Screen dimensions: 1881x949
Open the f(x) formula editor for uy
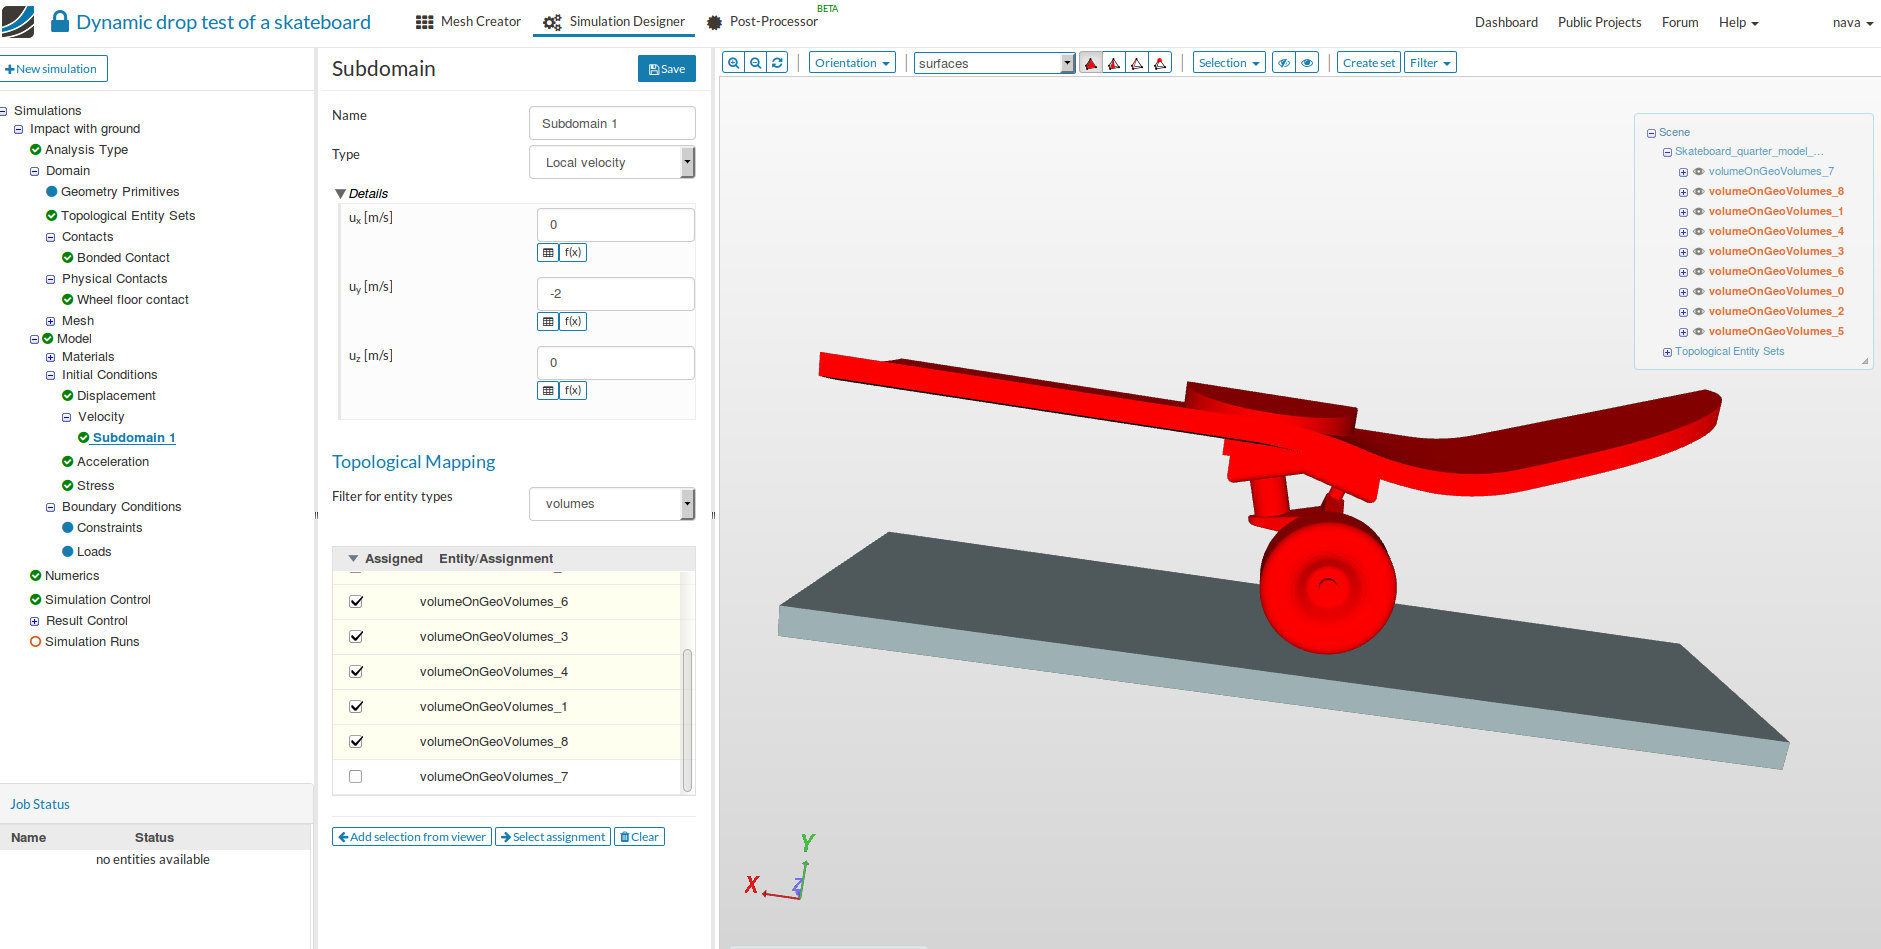pyautogui.click(x=573, y=322)
